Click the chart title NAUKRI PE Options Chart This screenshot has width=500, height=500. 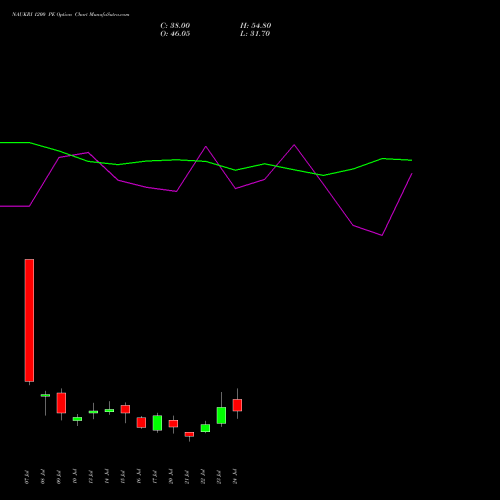(70, 15)
